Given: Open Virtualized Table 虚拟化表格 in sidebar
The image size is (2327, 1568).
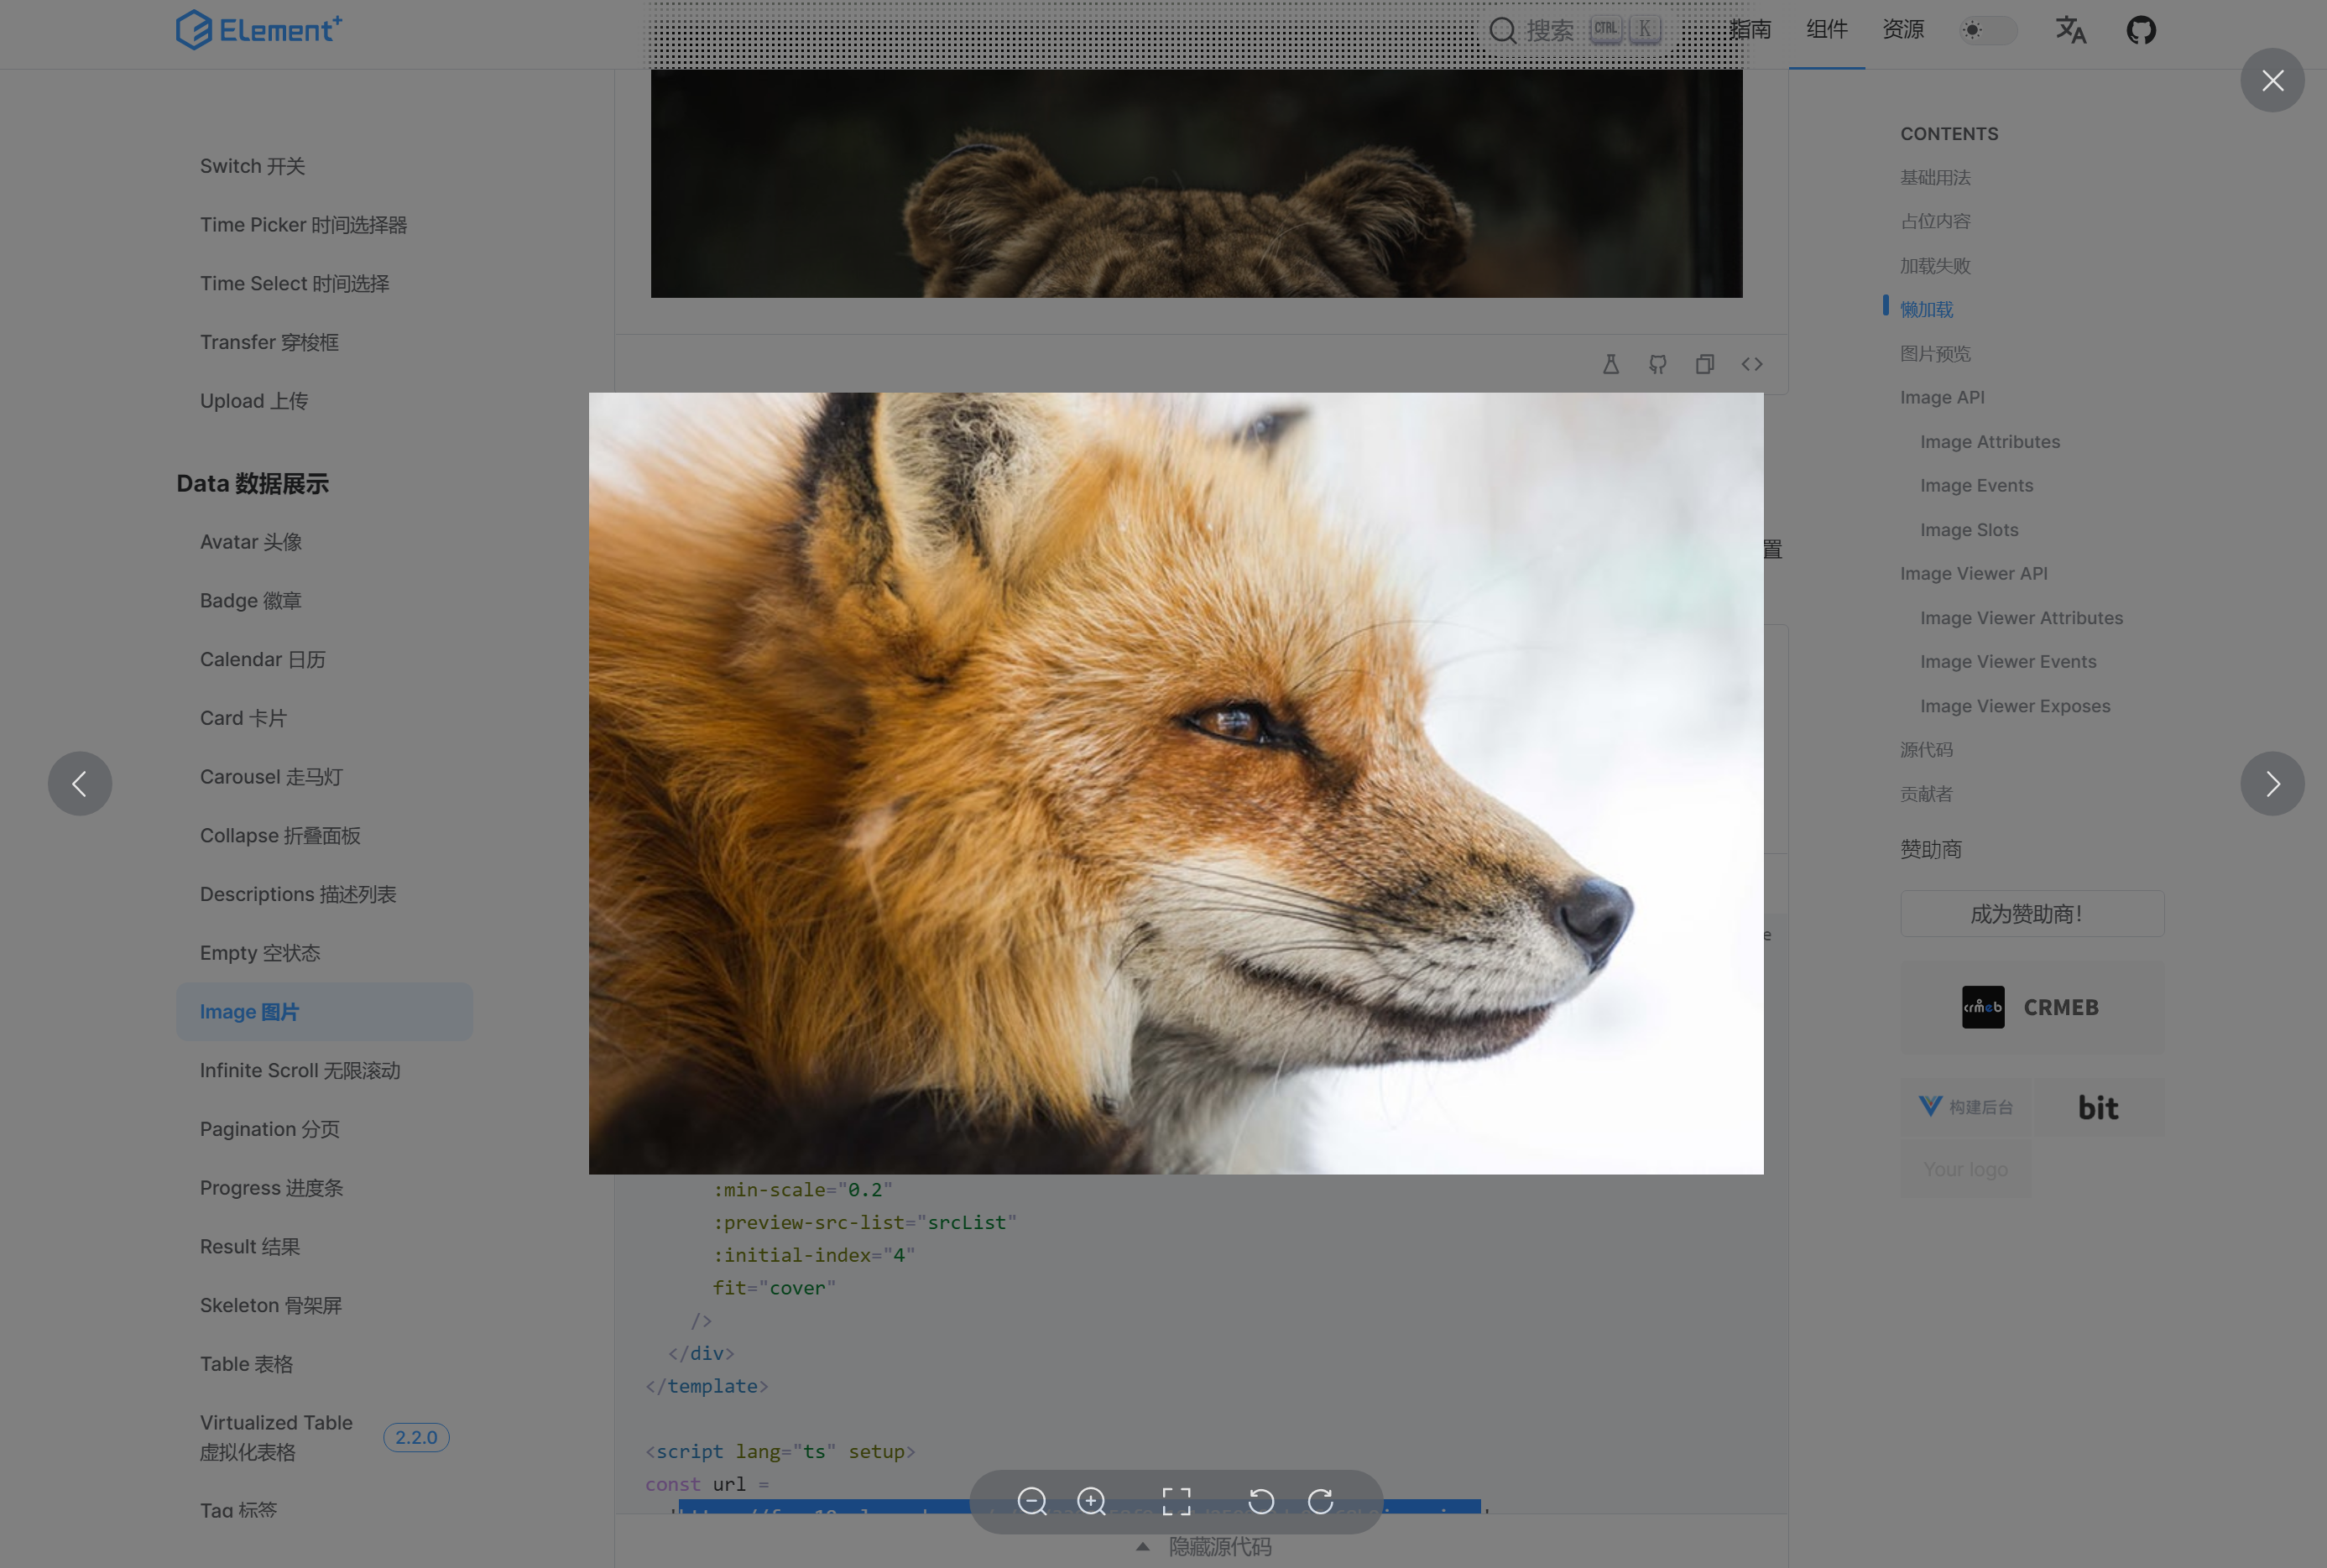Looking at the screenshot, I should pos(276,1437).
